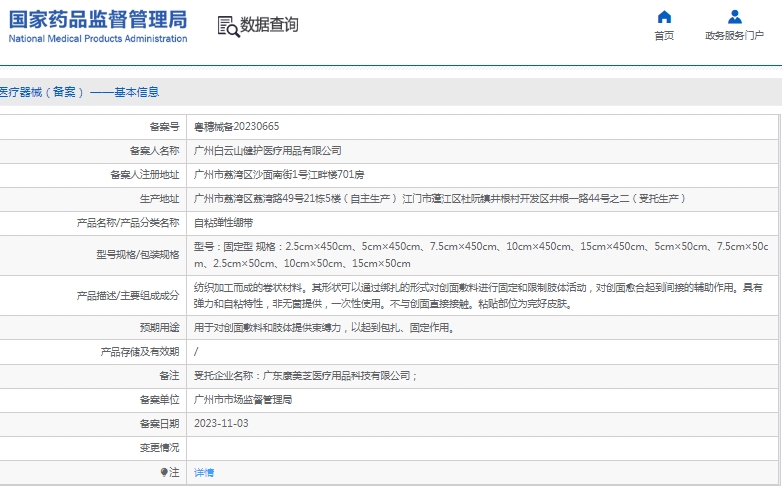Click the 备案号 row label

[x=165, y=127]
